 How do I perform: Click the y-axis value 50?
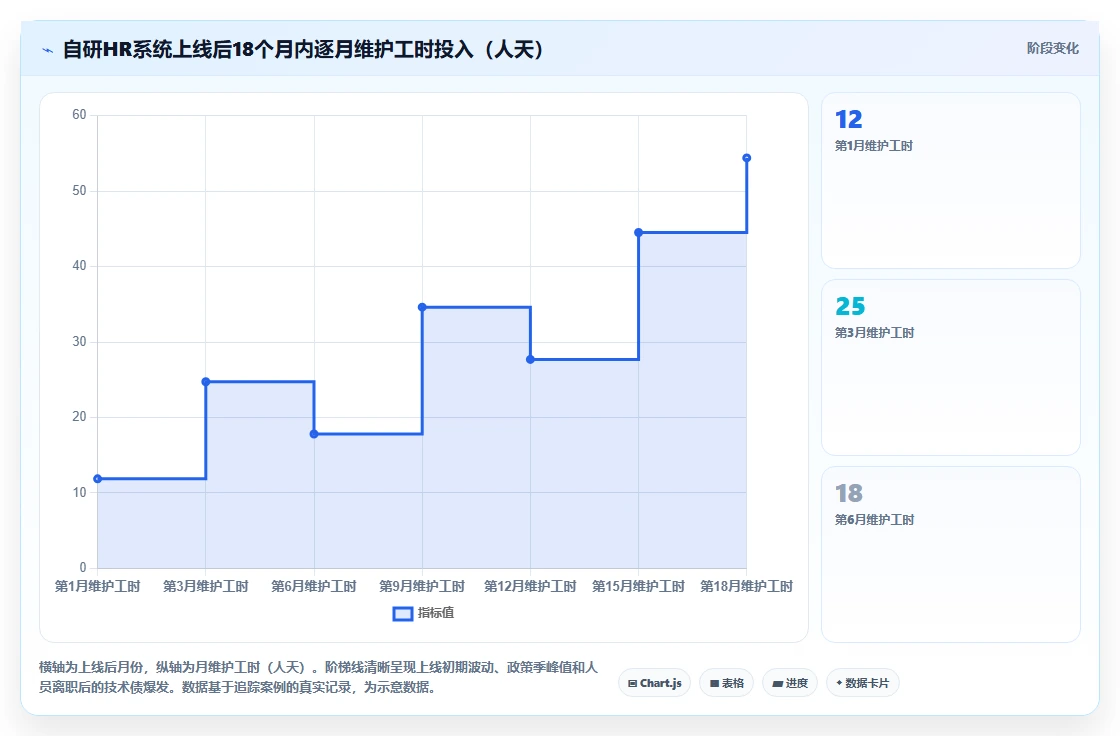pyautogui.click(x=79, y=191)
